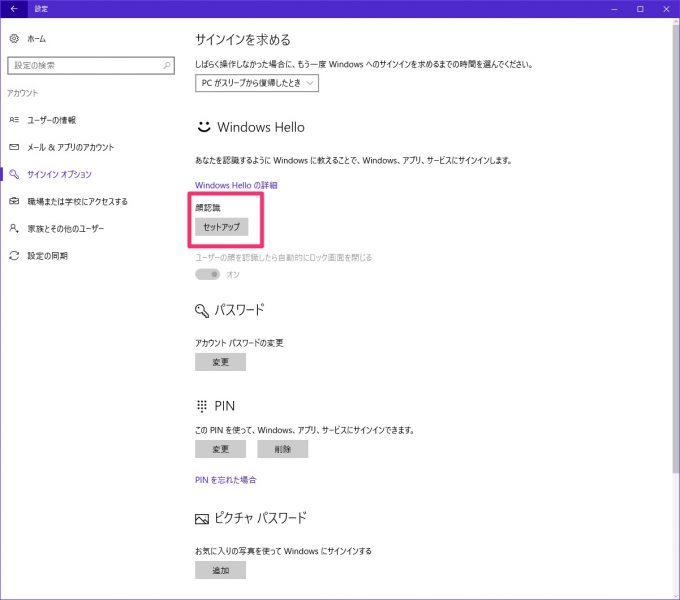Click 追加 button for picture password
Viewport: 680px width, 600px height.
[220, 571]
